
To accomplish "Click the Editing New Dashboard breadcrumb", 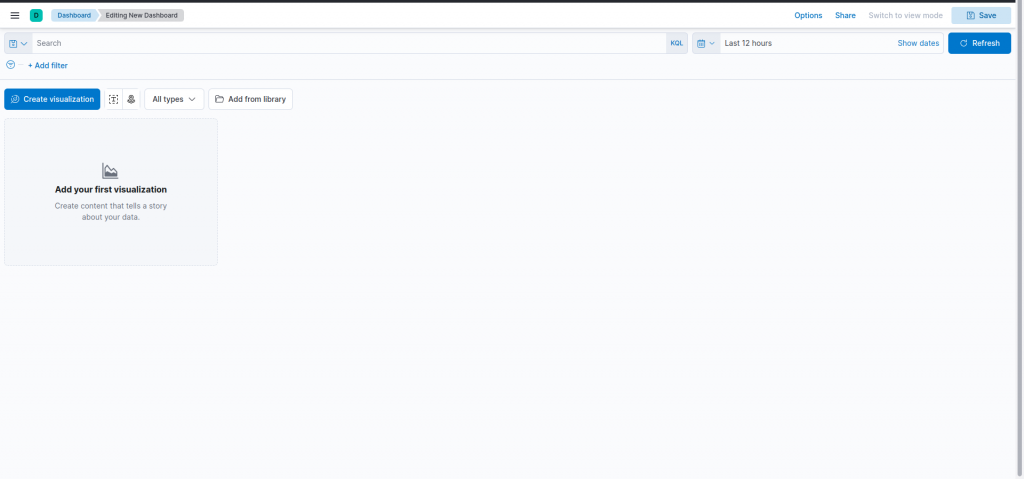I will 141,15.
